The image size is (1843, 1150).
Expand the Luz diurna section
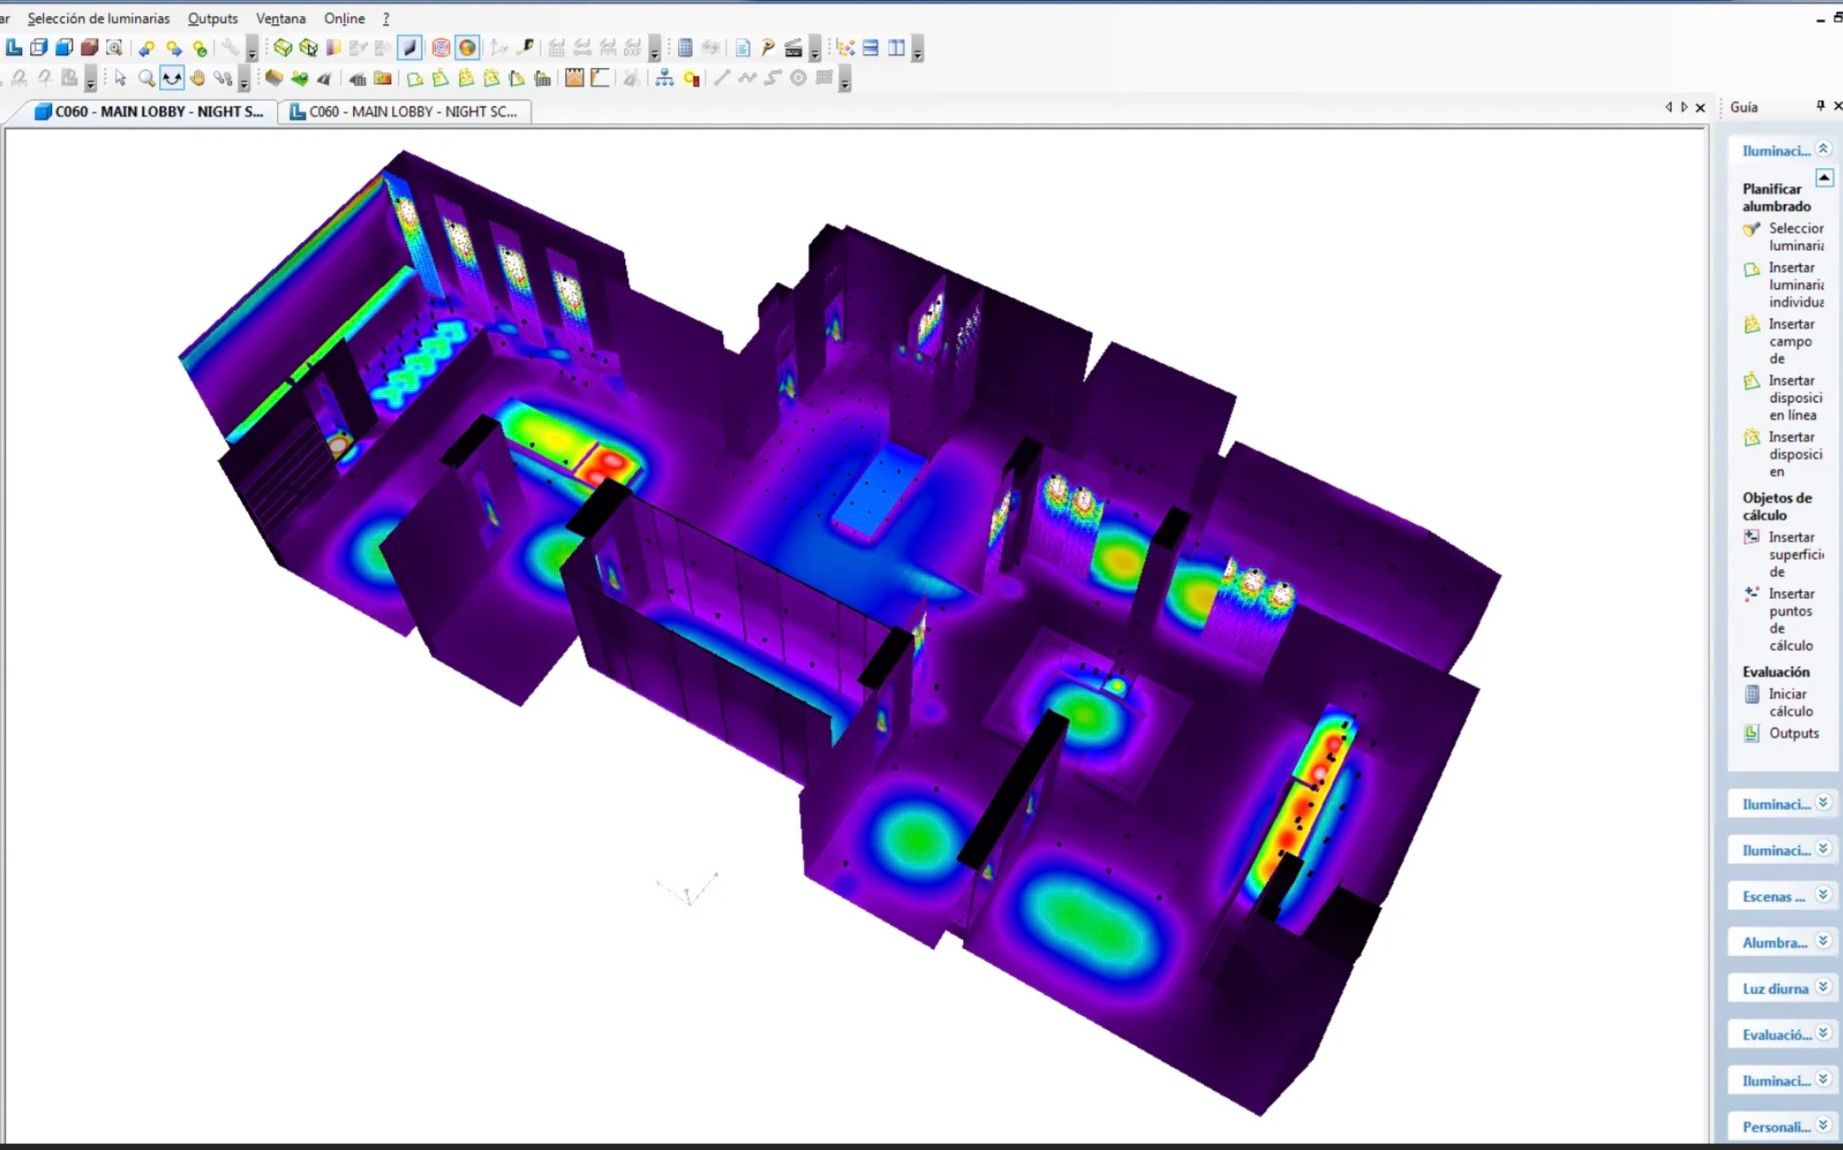(x=1823, y=987)
